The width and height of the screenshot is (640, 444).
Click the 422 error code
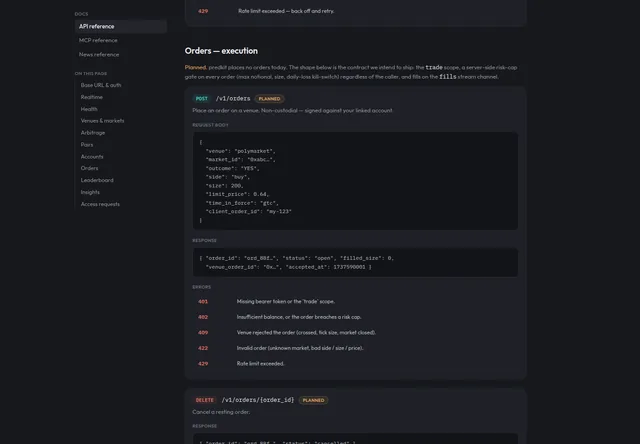coord(203,348)
